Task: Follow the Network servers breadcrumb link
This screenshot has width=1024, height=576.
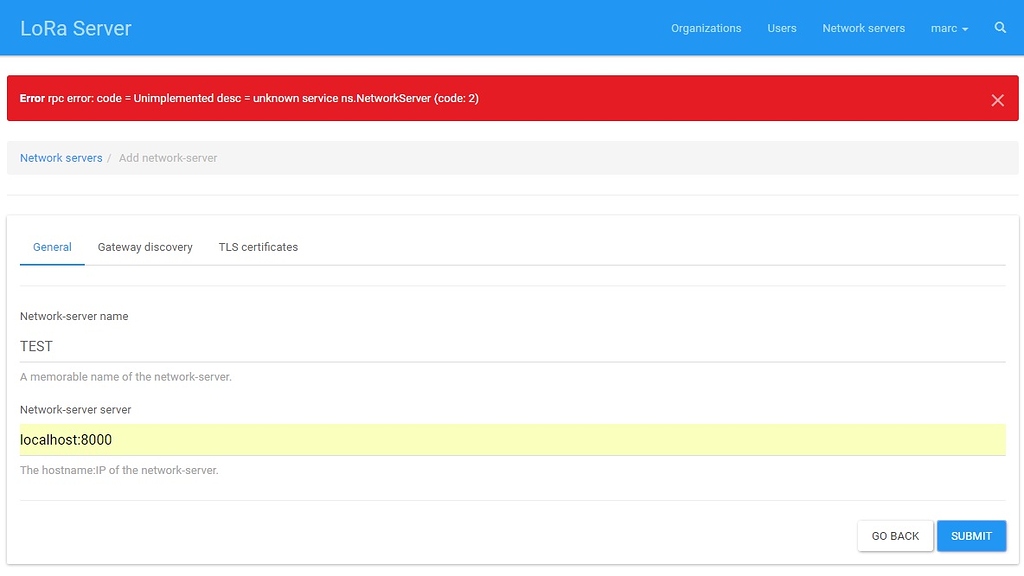Action: (61, 158)
